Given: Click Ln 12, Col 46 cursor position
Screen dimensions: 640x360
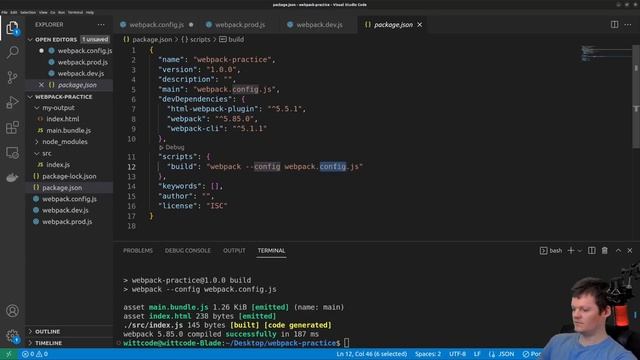Looking at the screenshot, I should pyautogui.click(x=371, y=354).
